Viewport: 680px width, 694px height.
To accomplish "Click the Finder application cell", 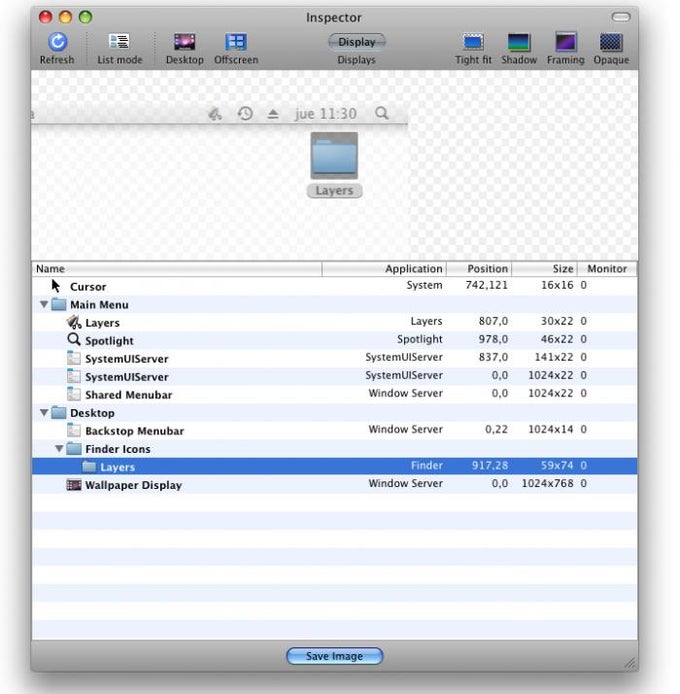I will (426, 465).
